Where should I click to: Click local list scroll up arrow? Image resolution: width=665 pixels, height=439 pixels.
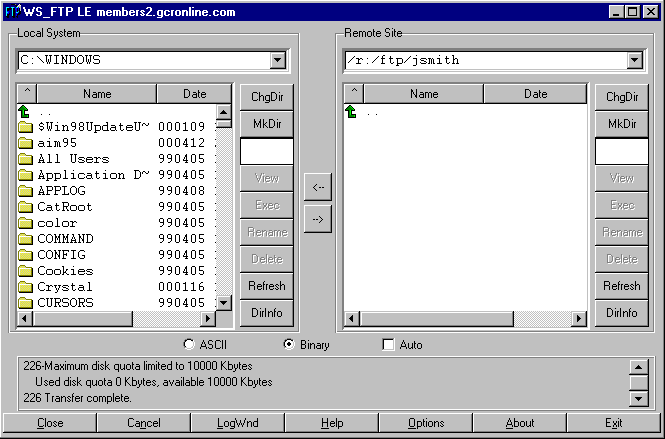[224, 112]
